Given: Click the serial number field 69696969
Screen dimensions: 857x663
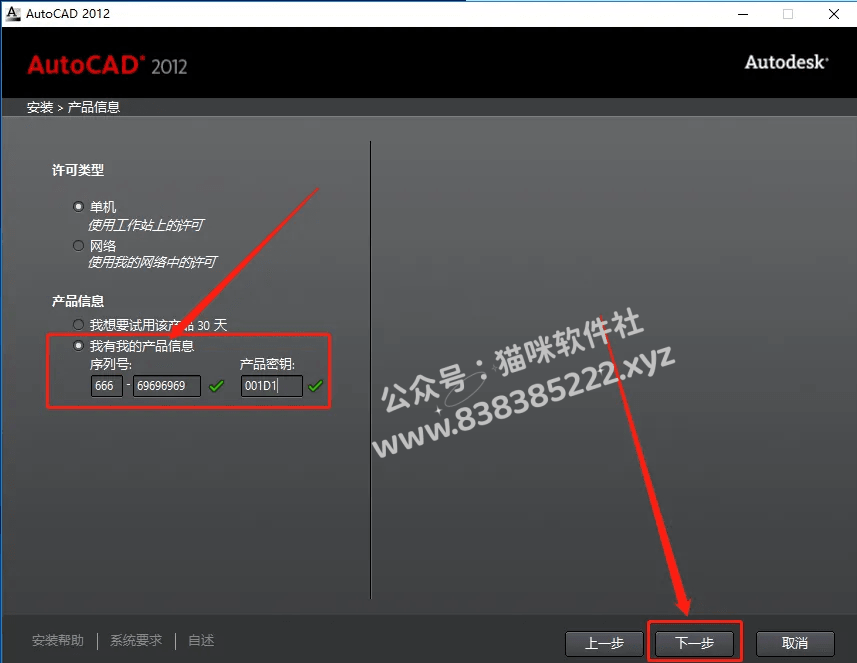Looking at the screenshot, I should click(167, 386).
